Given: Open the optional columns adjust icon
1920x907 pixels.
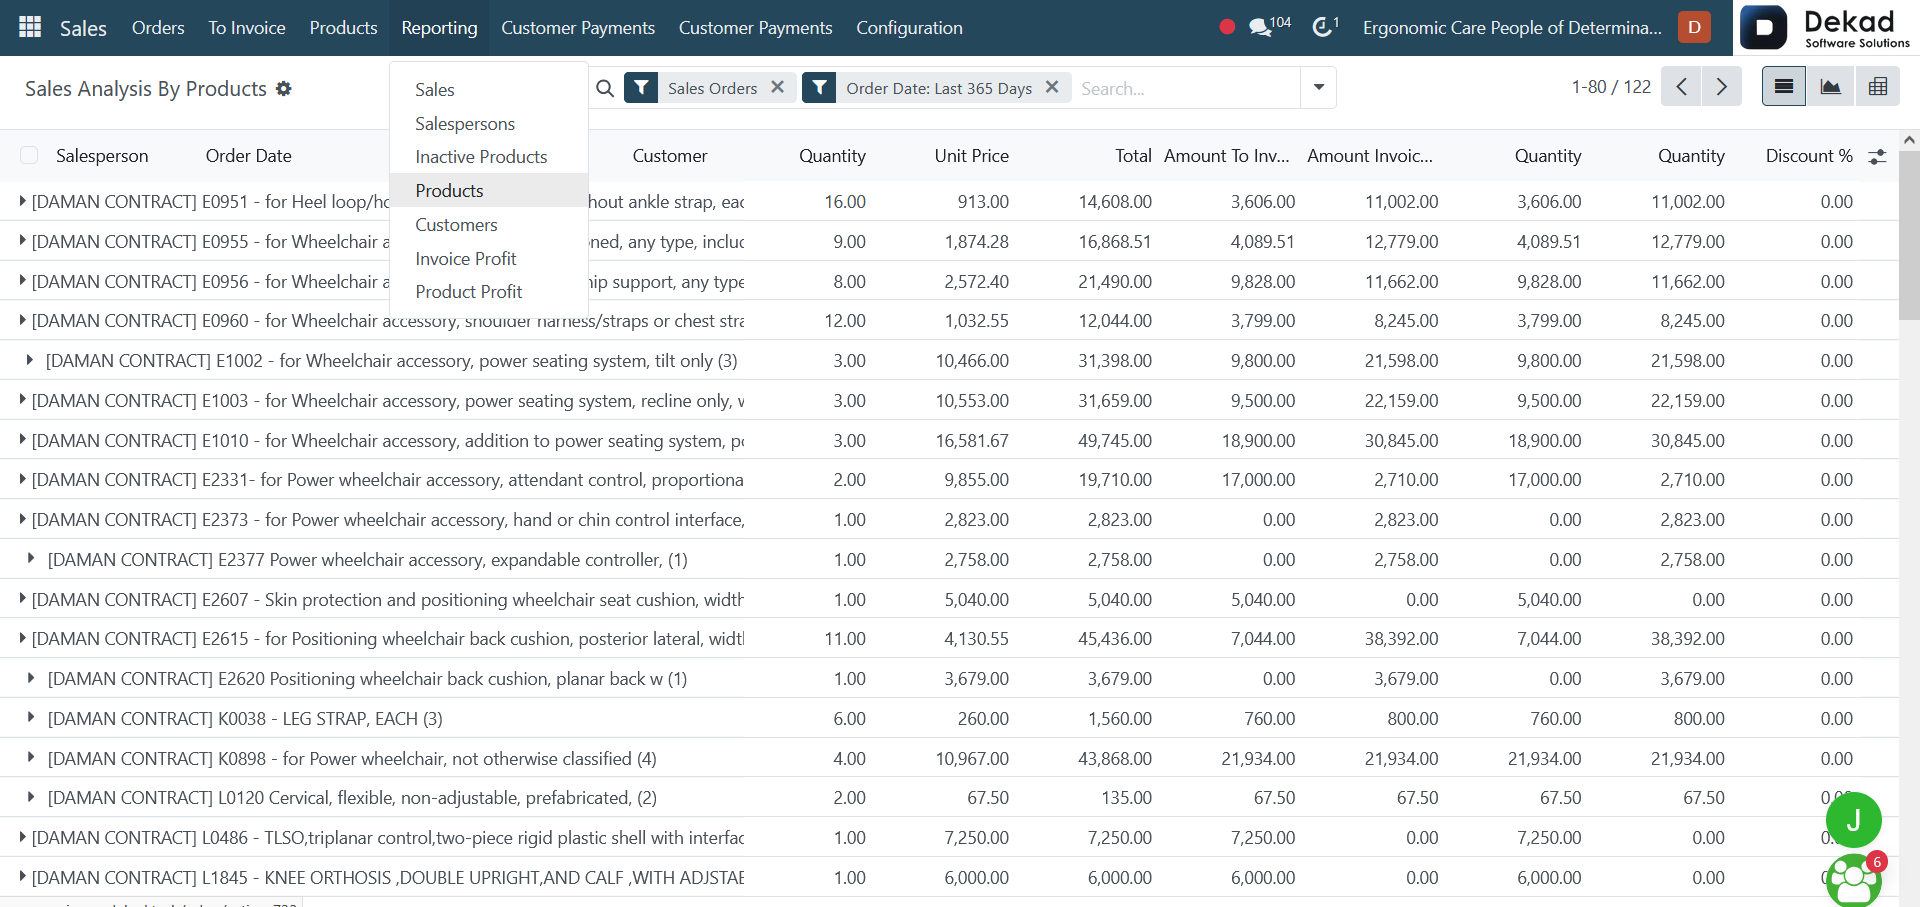Looking at the screenshot, I should [1877, 156].
